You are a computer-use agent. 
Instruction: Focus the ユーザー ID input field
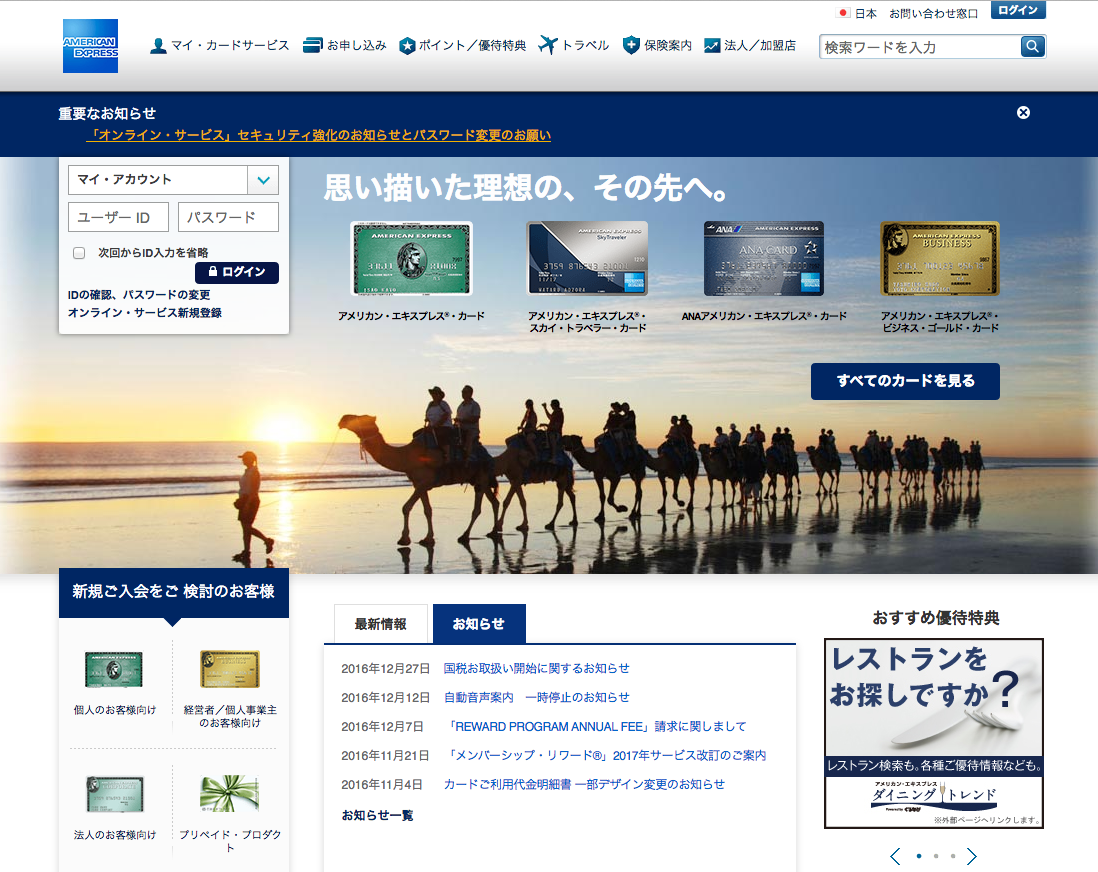click(x=118, y=217)
